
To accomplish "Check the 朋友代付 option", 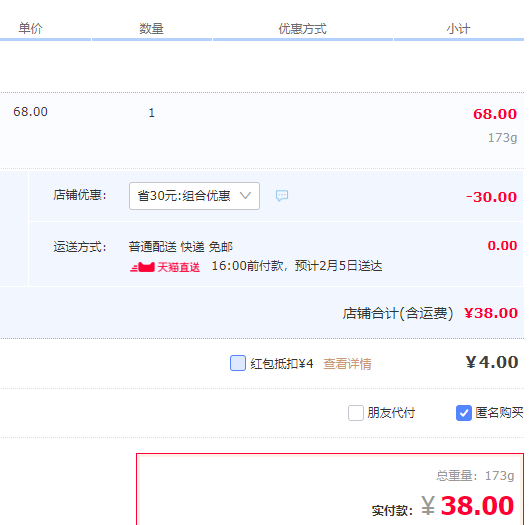I will pos(356,413).
